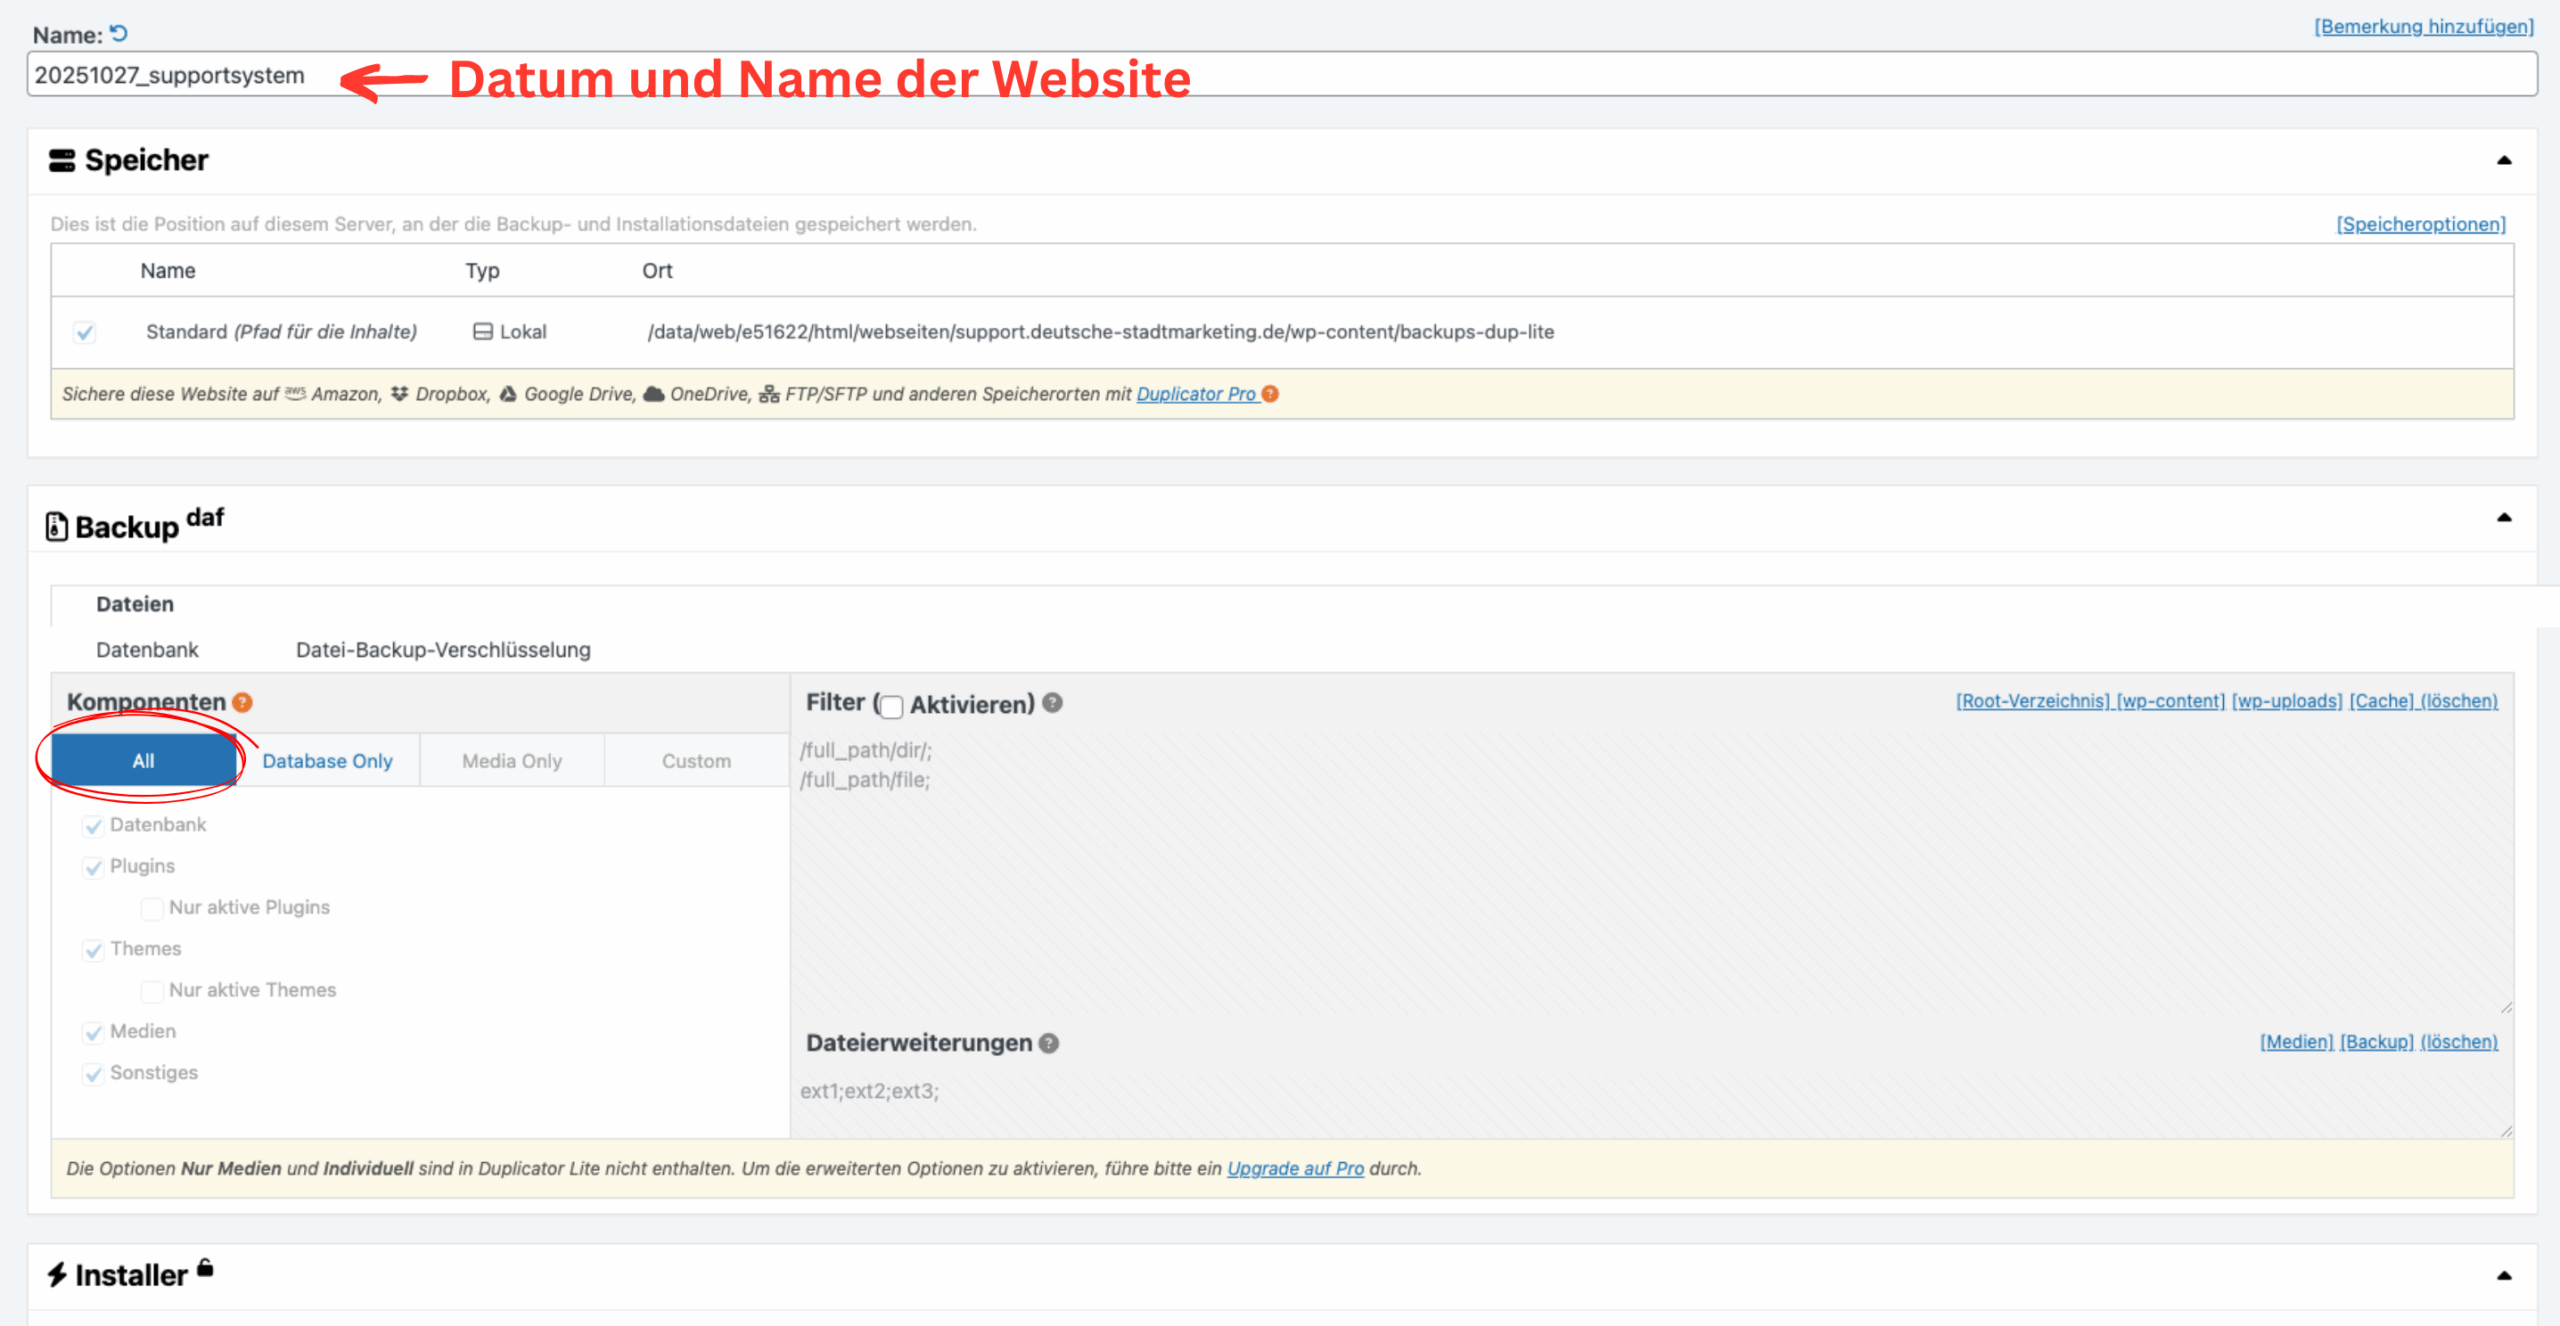2560x1326 pixels.
Task: Click the undo icon beside the Name label
Action: point(119,33)
